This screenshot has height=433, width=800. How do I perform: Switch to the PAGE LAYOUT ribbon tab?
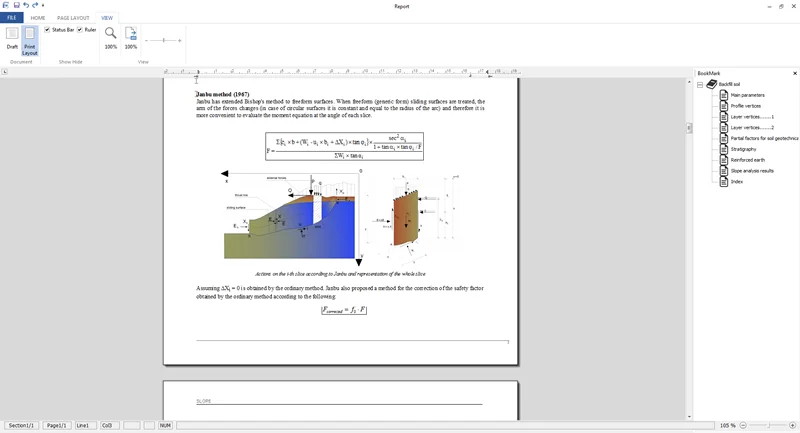73,18
